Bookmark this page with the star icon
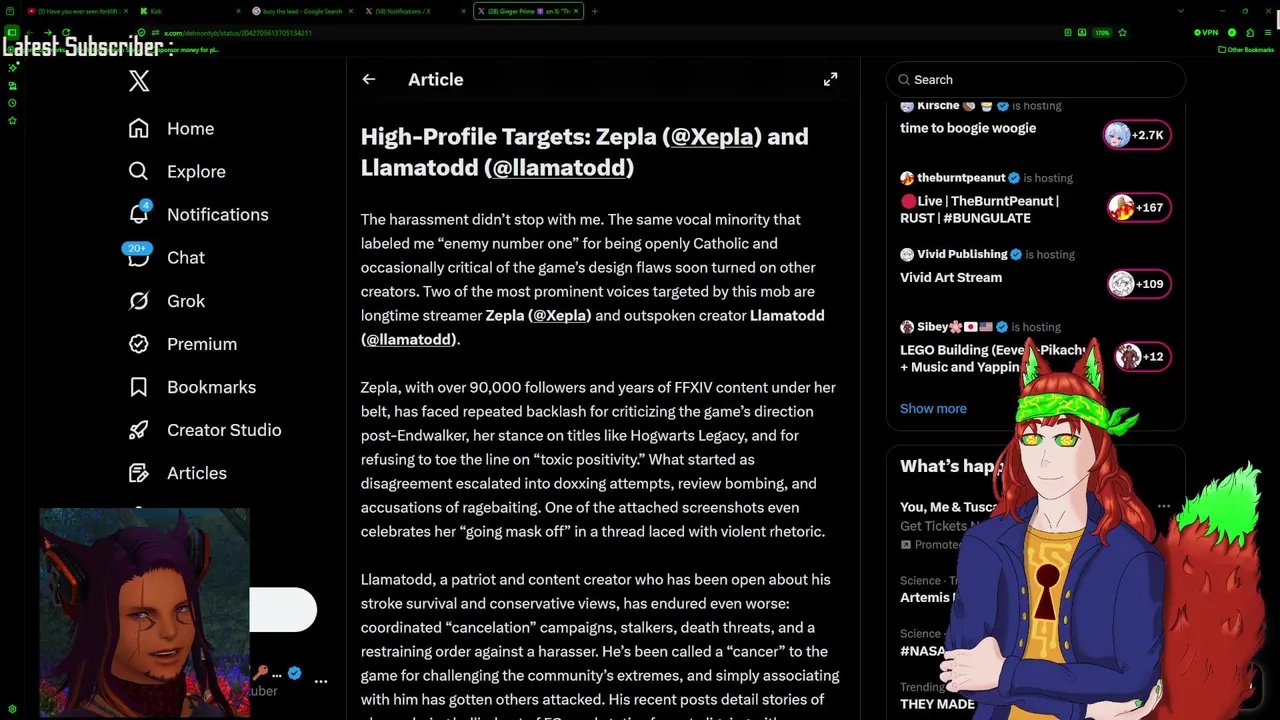The width and height of the screenshot is (1280, 720). pos(1122,33)
